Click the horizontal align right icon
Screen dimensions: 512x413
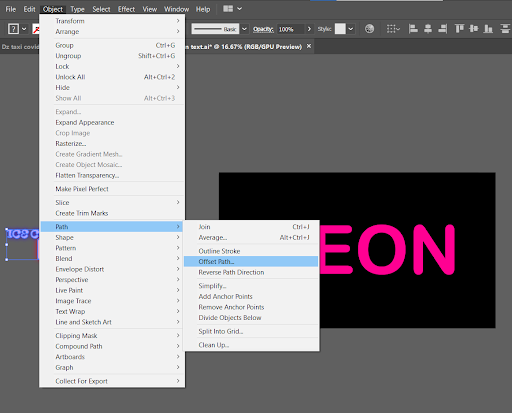tap(443, 29)
